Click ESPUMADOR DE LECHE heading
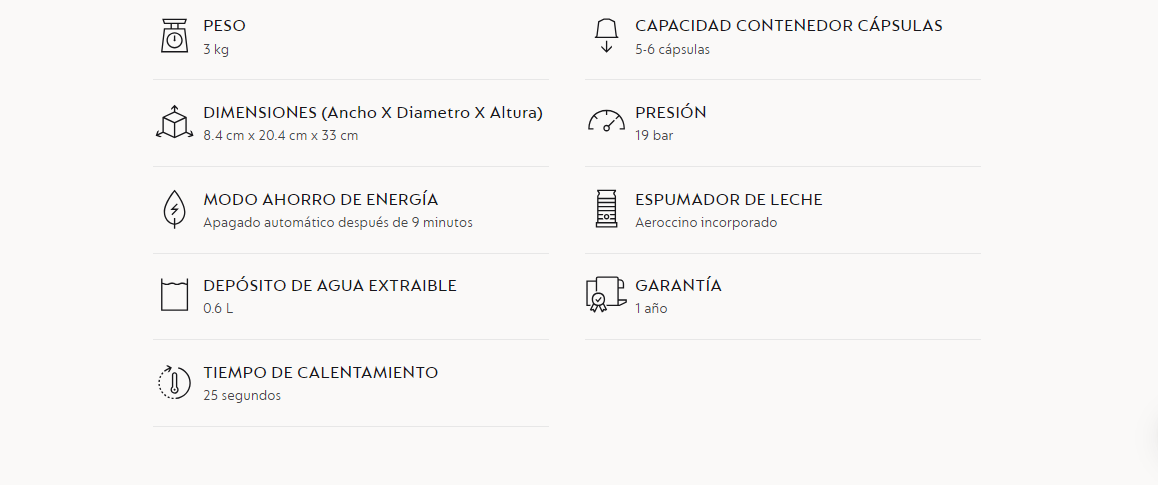The width and height of the screenshot is (1158, 485). (x=729, y=199)
